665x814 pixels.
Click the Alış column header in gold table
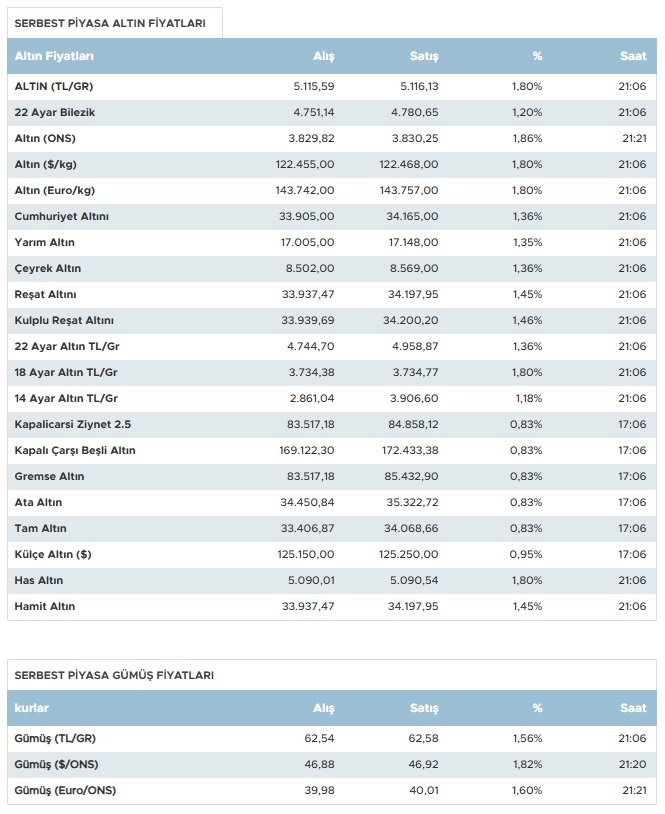point(323,56)
